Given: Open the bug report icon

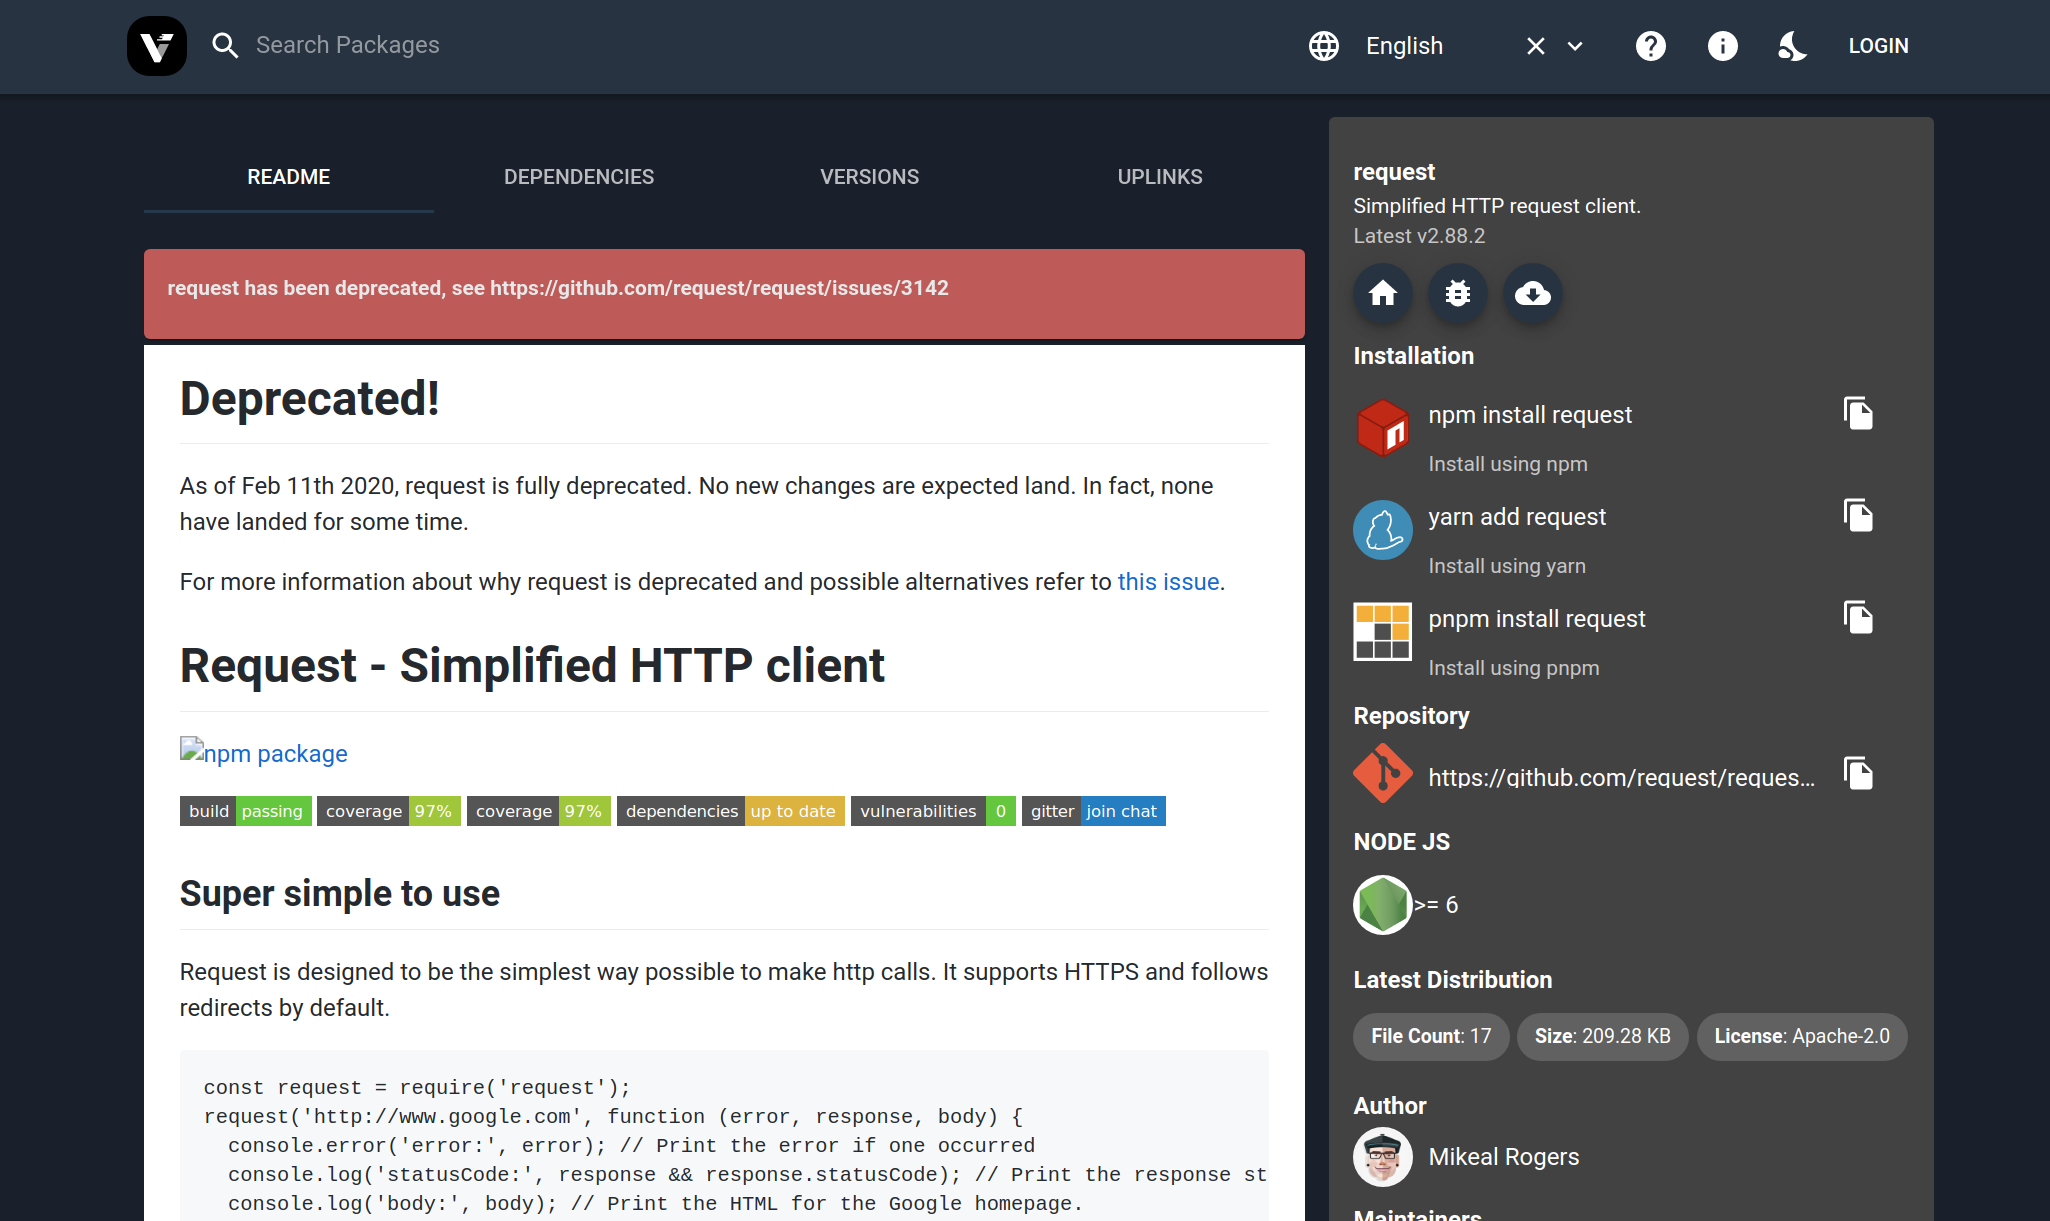Looking at the screenshot, I should click(x=1457, y=293).
